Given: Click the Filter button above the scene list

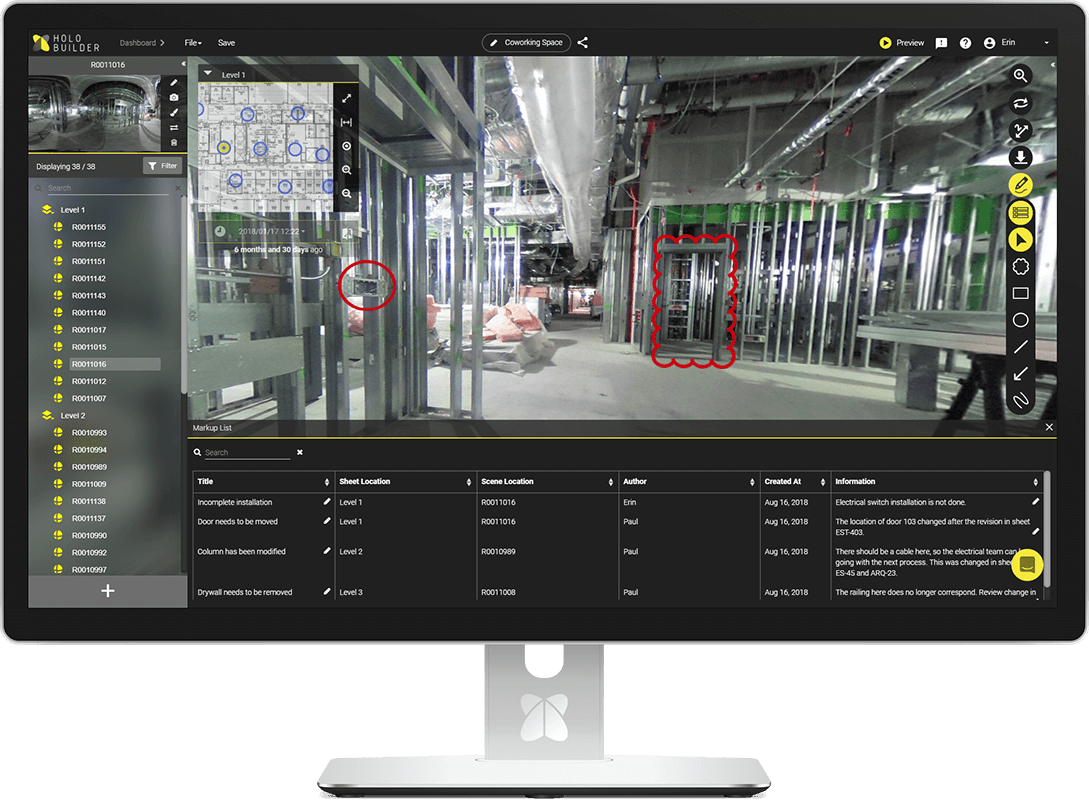Looking at the screenshot, I should click(162, 165).
